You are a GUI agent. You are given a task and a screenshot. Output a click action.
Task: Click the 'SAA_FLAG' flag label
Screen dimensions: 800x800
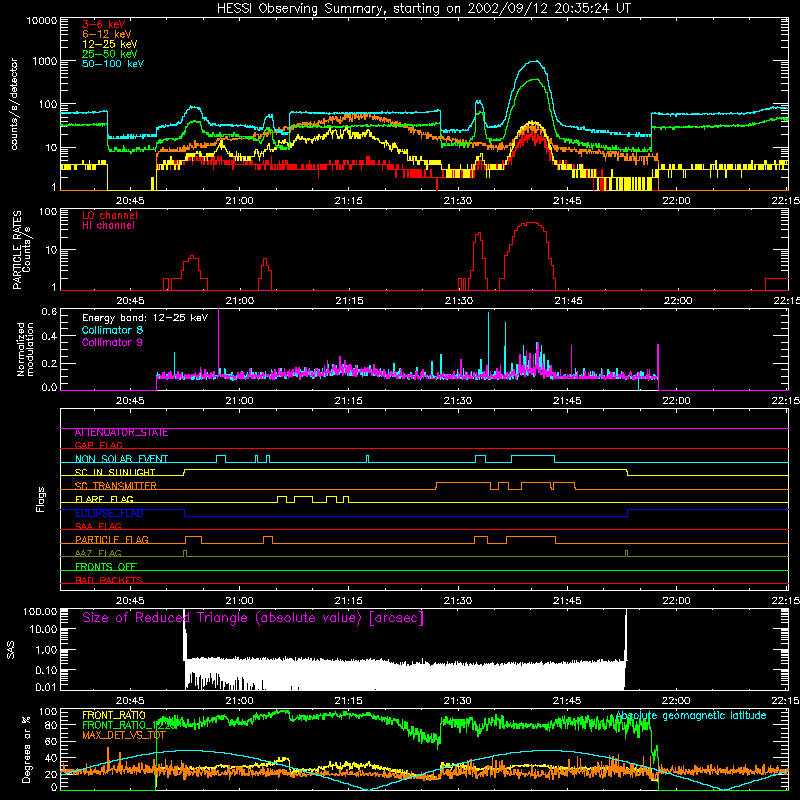[x=98, y=526]
